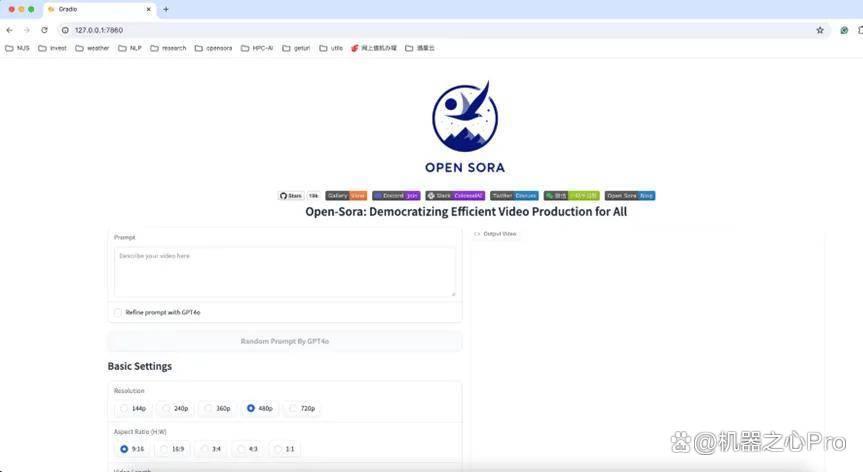Bookmark this page with the star icon

tap(820, 30)
